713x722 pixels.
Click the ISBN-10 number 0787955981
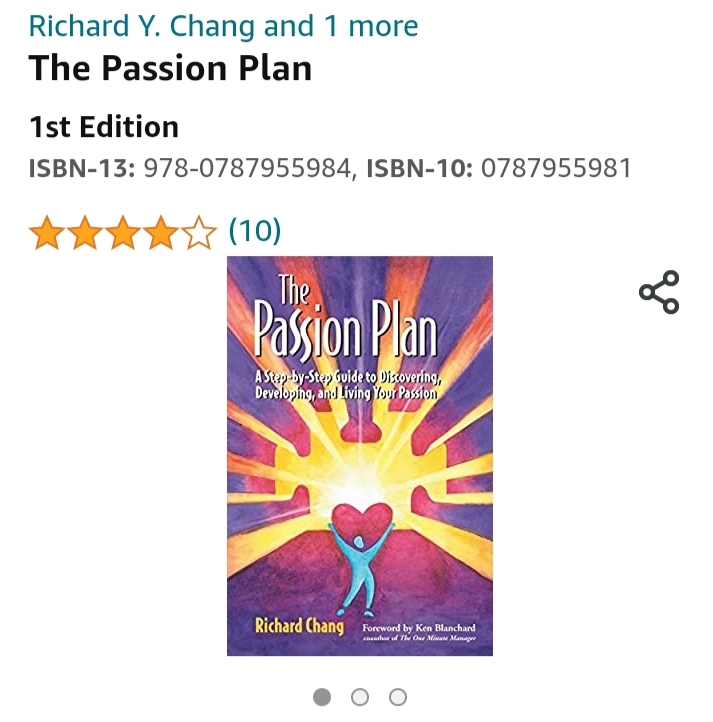click(556, 168)
